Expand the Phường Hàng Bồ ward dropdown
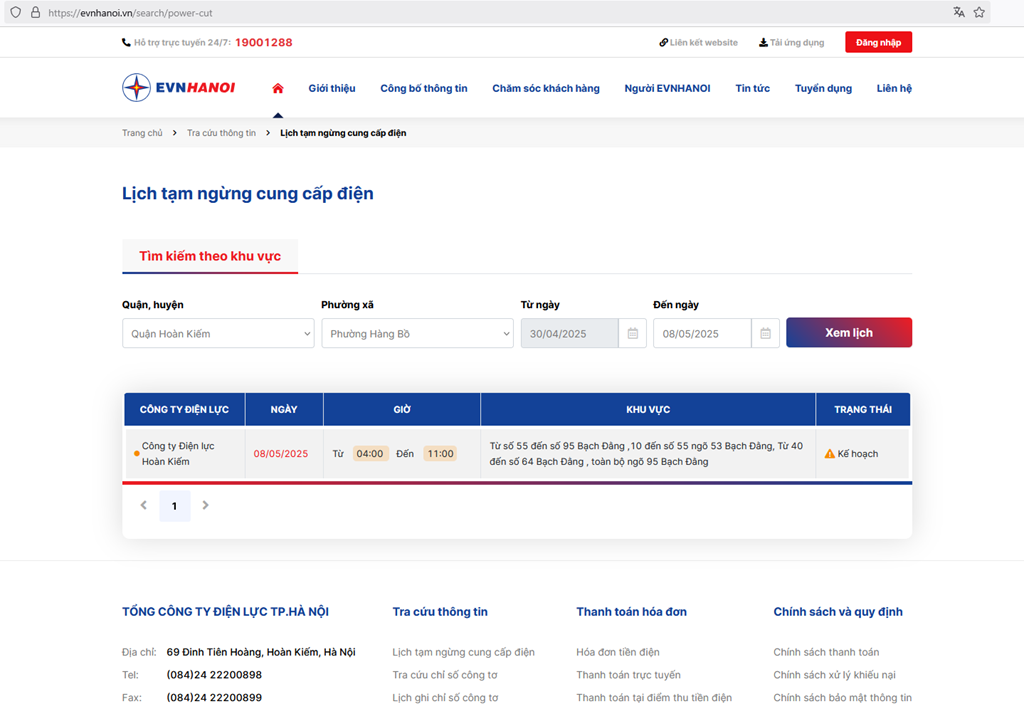 (x=417, y=333)
